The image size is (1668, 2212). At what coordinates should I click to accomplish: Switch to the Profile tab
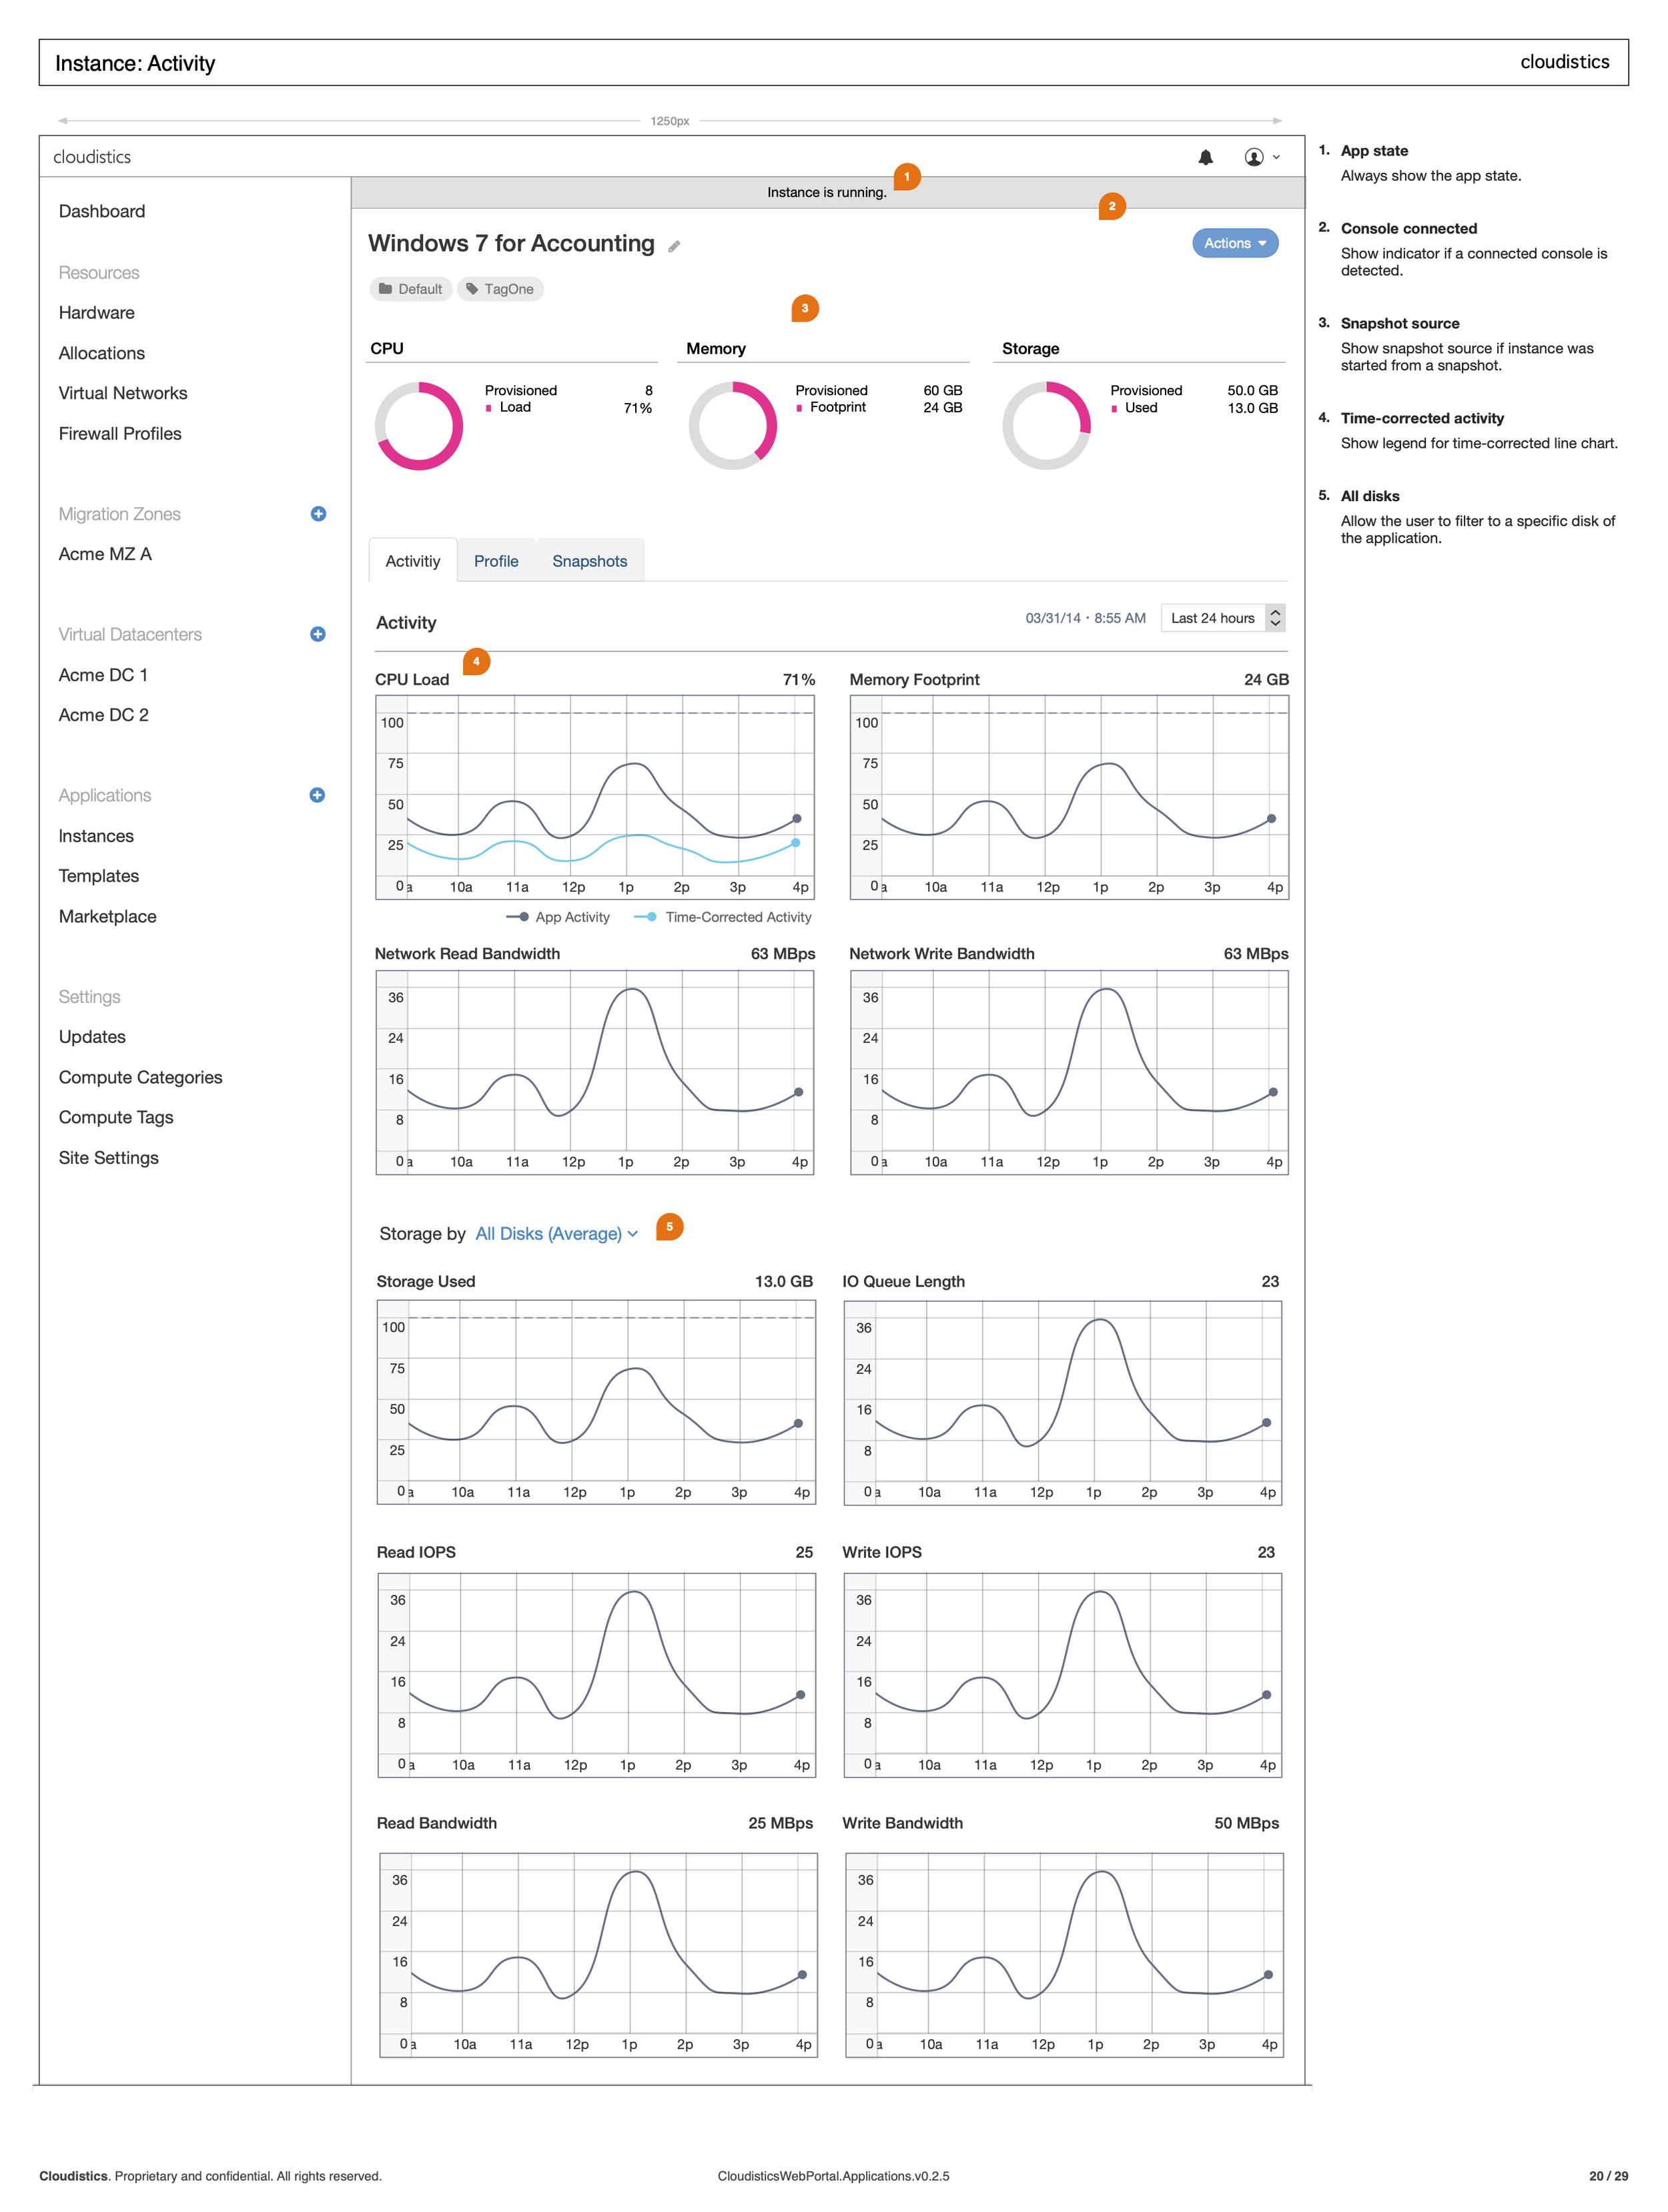[x=496, y=561]
